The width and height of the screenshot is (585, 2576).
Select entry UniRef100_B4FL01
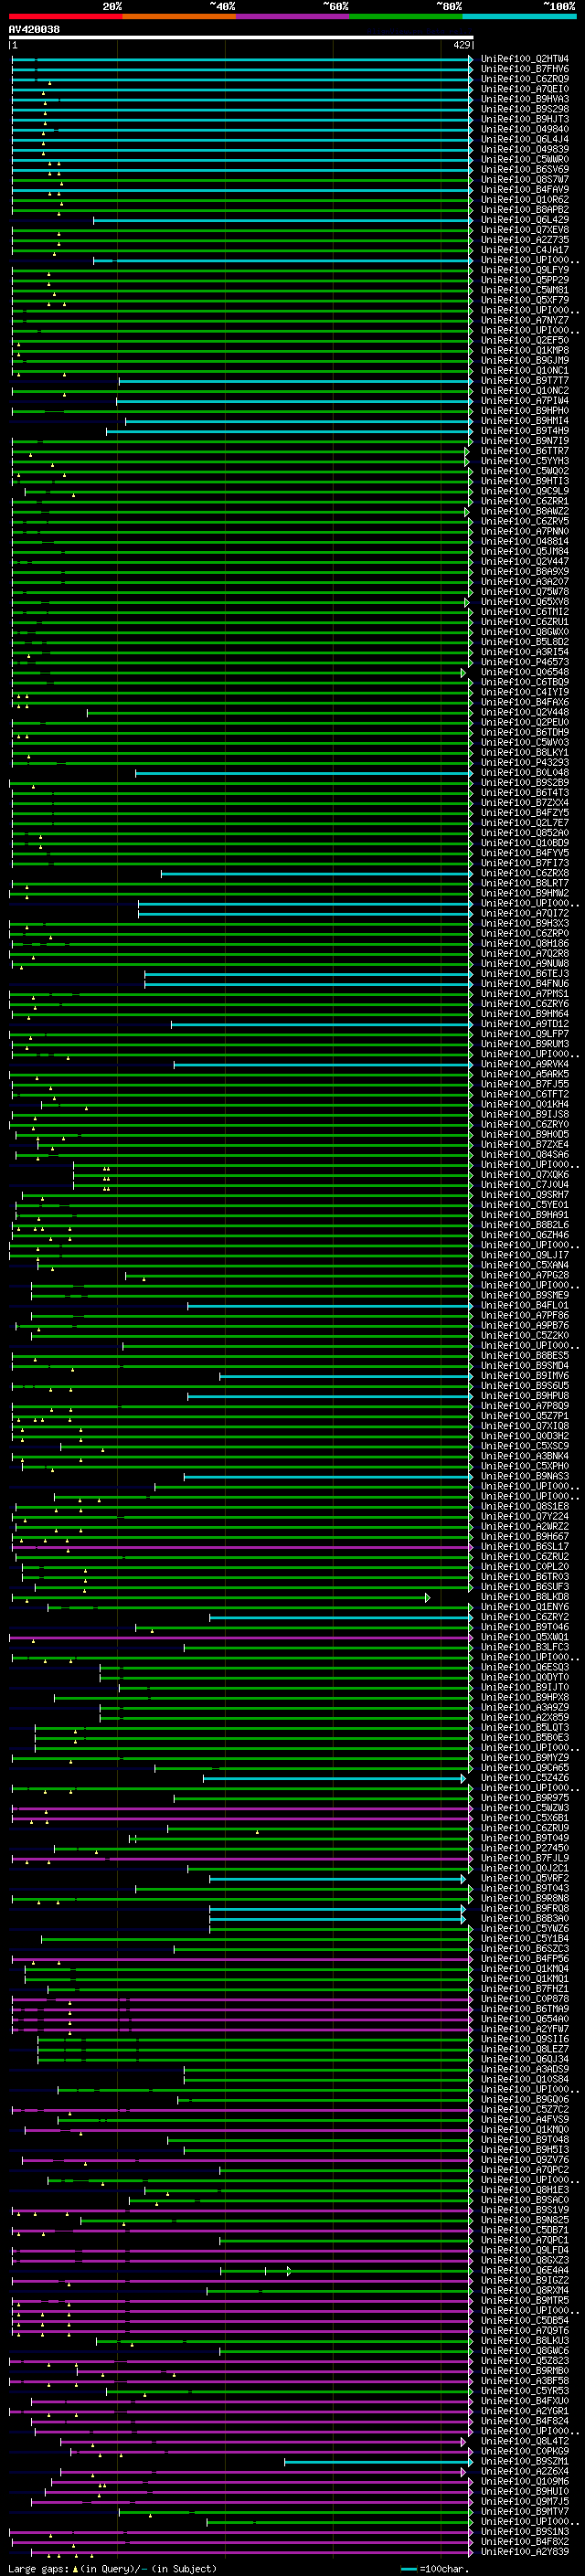tap(525, 1305)
